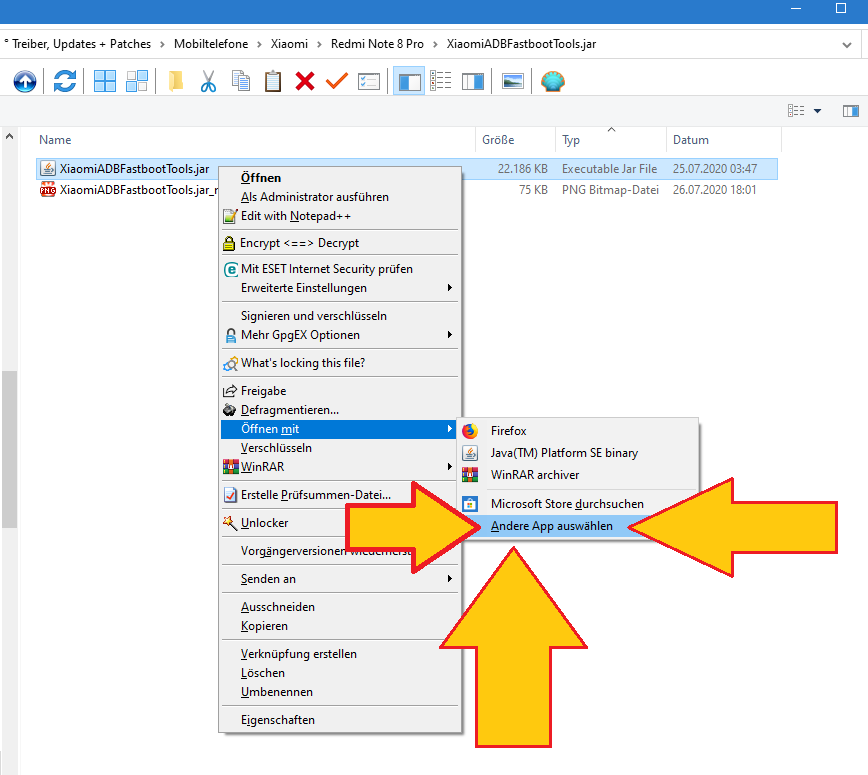
Task: Choose WinRAR archiver in submenu
Action: 578,475
